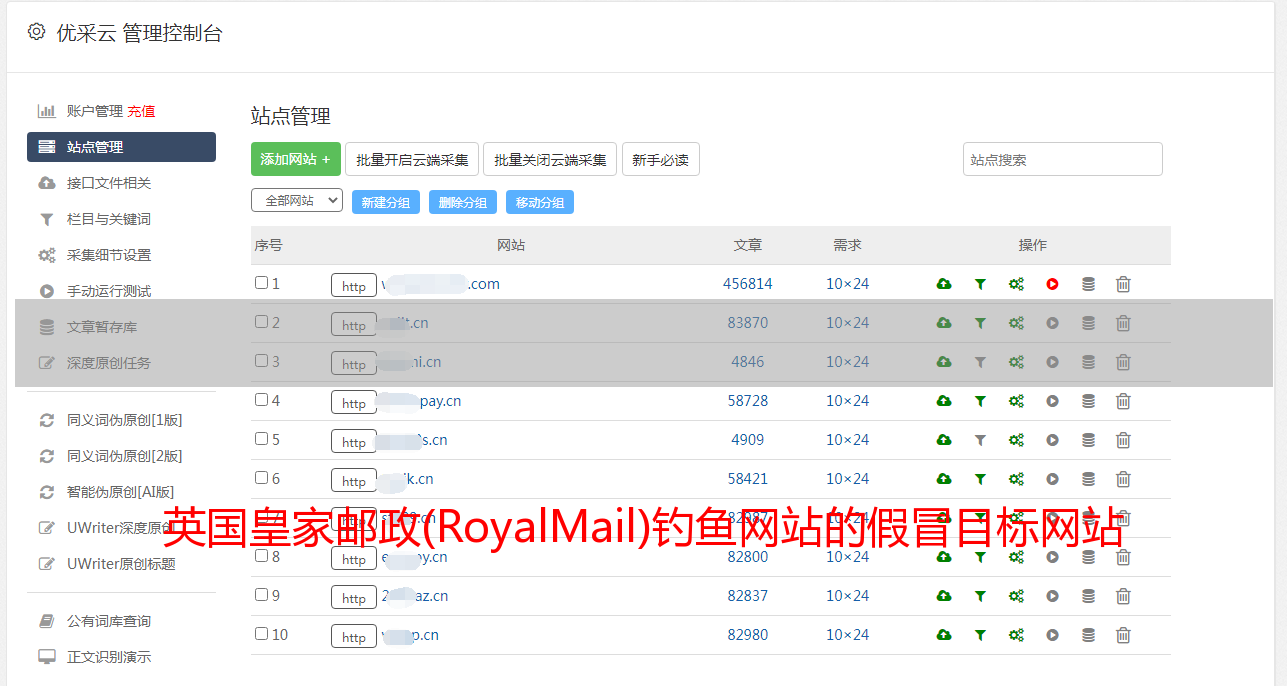Click the 10×24 value in row 4
This screenshot has width=1287, height=686.
848,401
